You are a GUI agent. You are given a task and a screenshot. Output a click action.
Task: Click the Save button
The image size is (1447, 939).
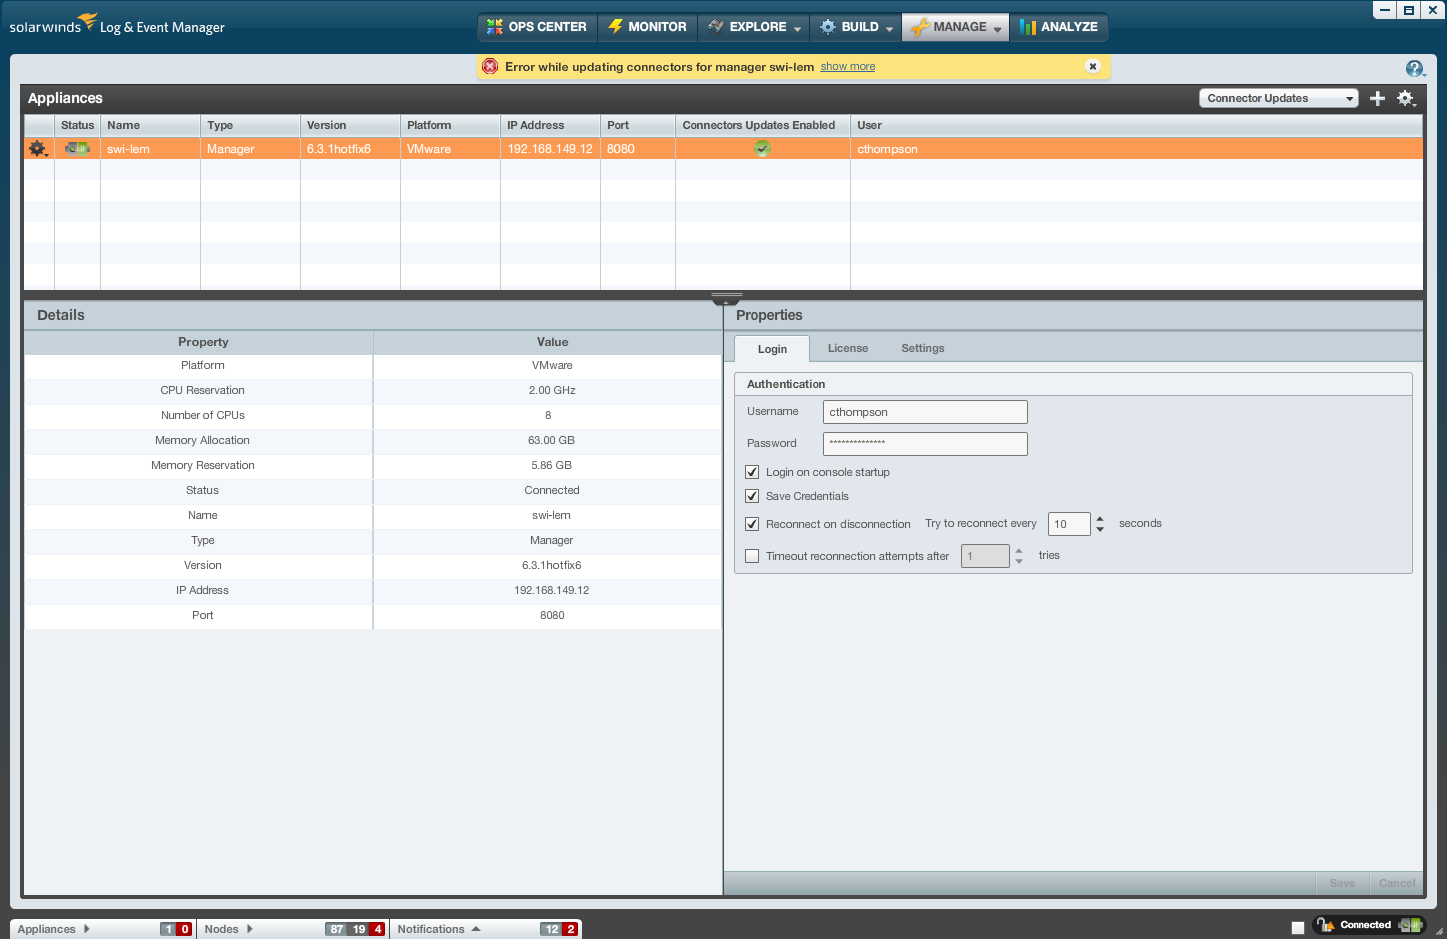coord(1342,883)
